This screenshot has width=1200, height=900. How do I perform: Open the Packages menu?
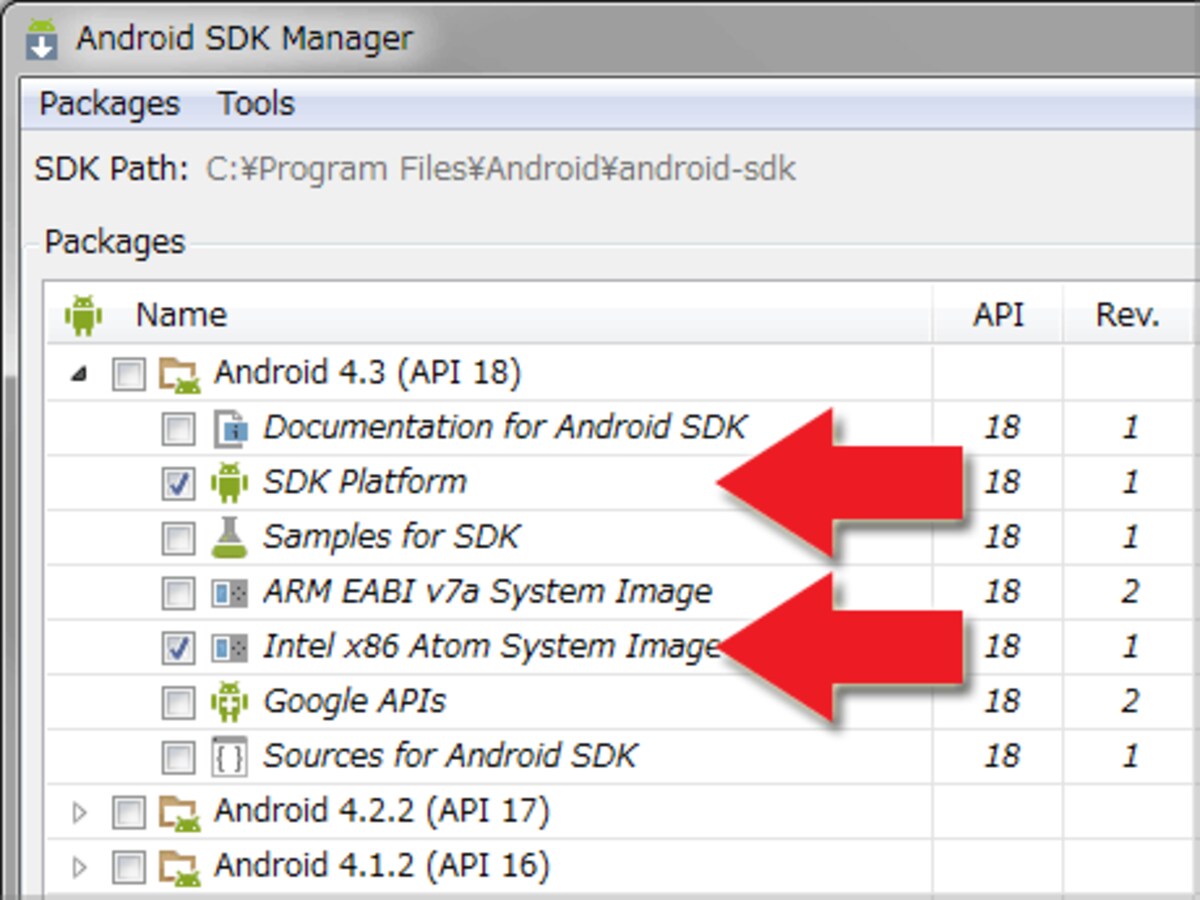pyautogui.click(x=109, y=104)
